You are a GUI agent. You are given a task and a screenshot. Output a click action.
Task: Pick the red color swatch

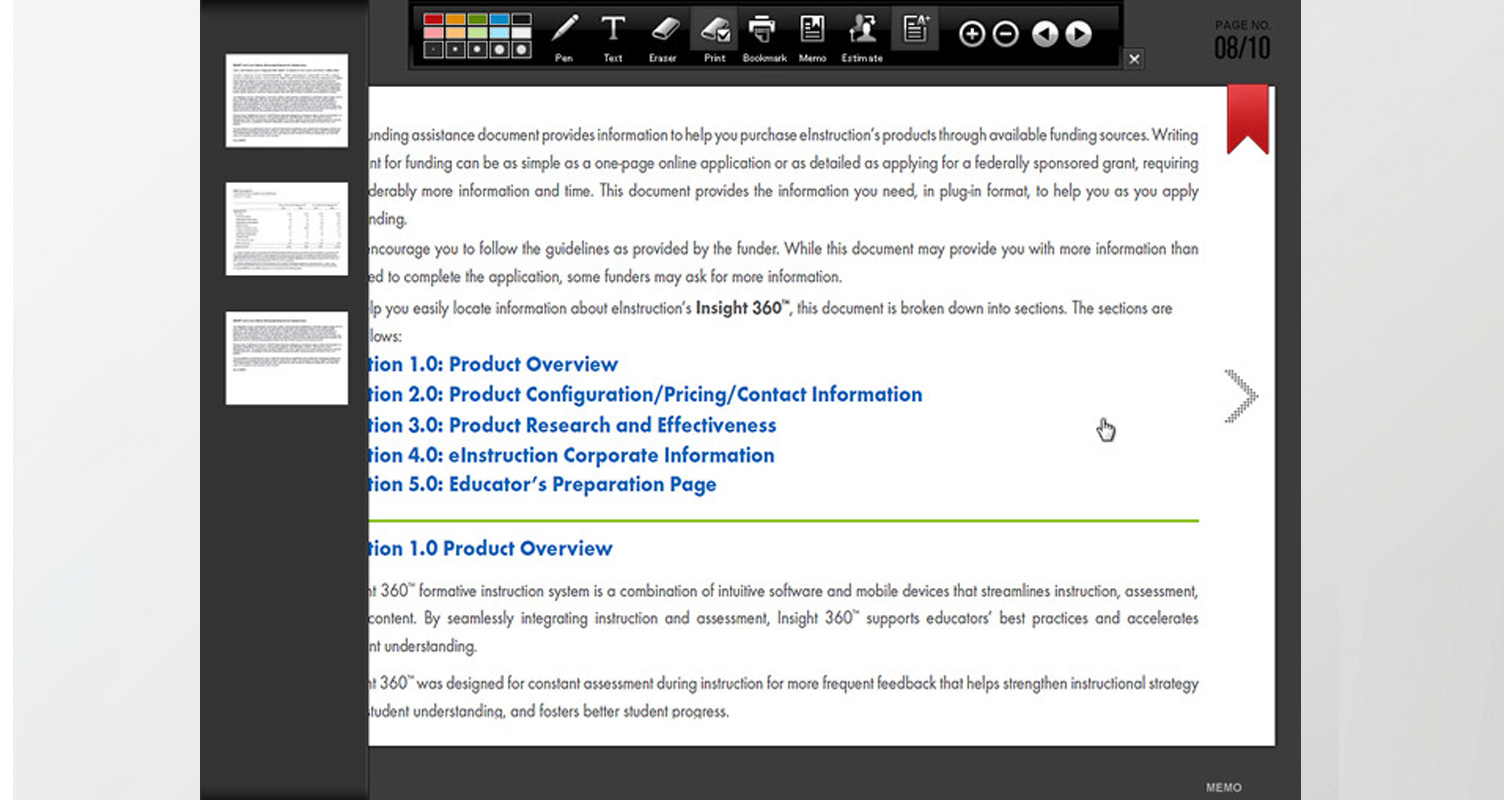(x=433, y=19)
